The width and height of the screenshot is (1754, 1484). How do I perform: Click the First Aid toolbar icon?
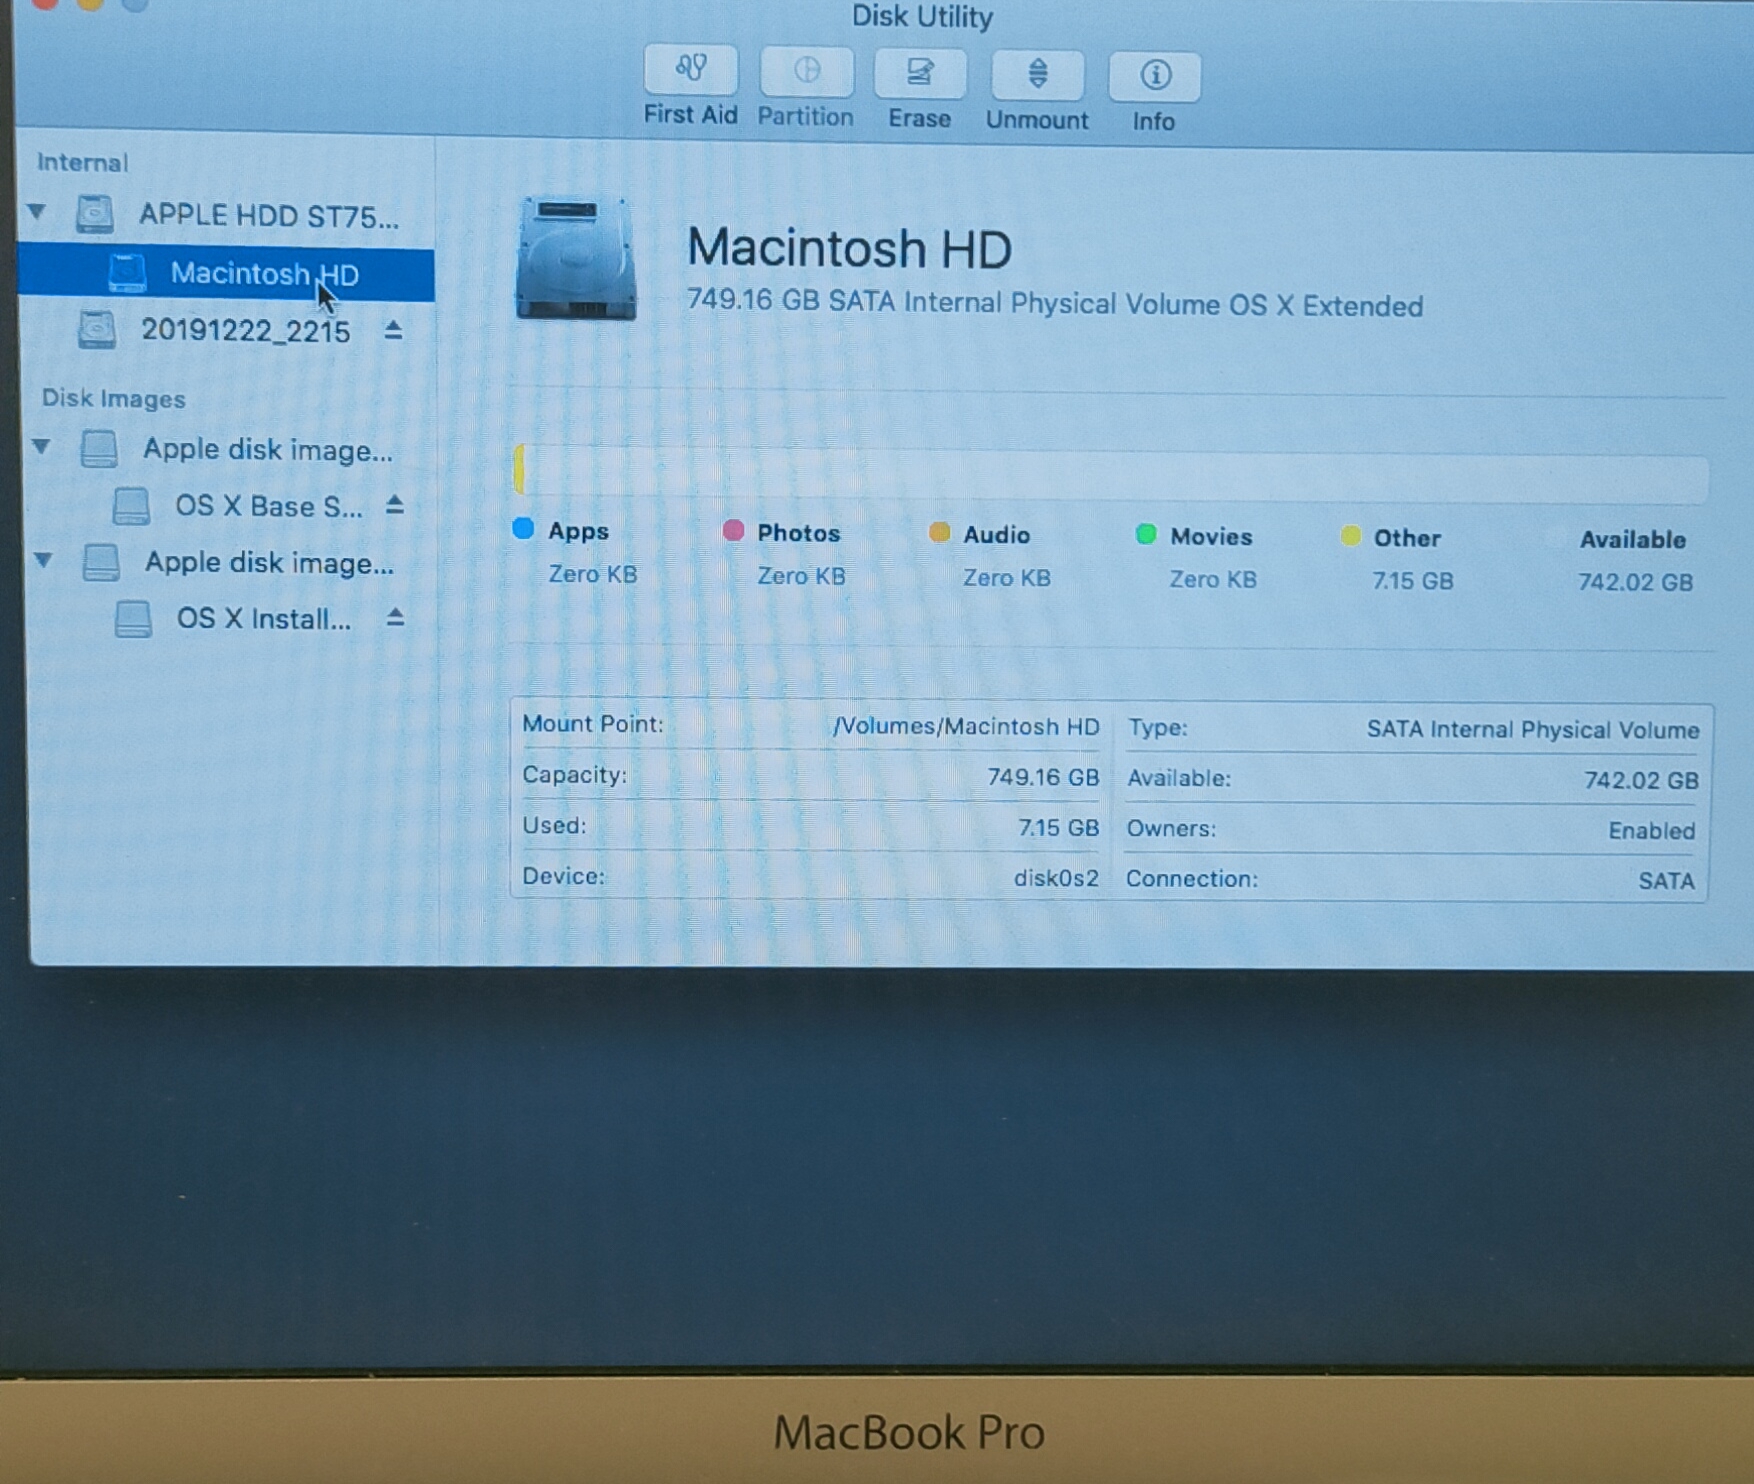point(690,72)
